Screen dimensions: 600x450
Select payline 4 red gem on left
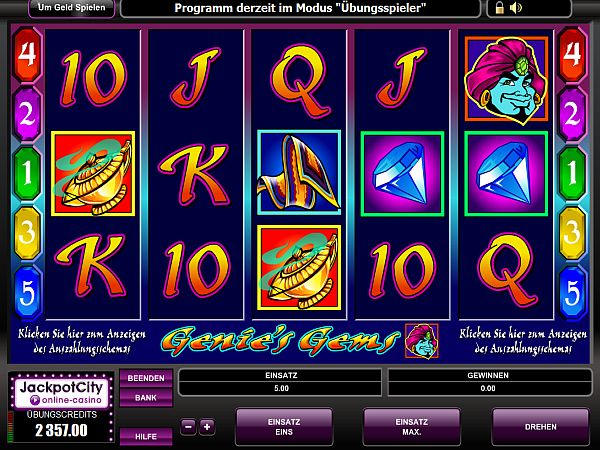[x=27, y=54]
